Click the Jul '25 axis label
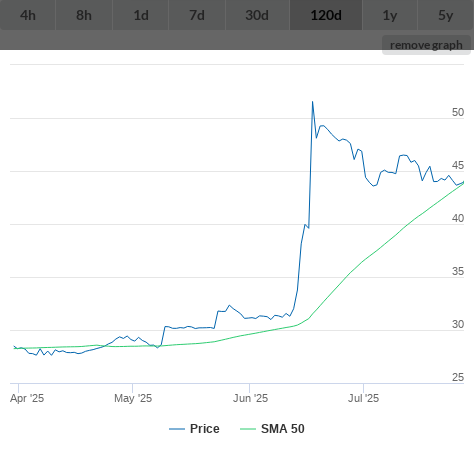 [x=363, y=398]
